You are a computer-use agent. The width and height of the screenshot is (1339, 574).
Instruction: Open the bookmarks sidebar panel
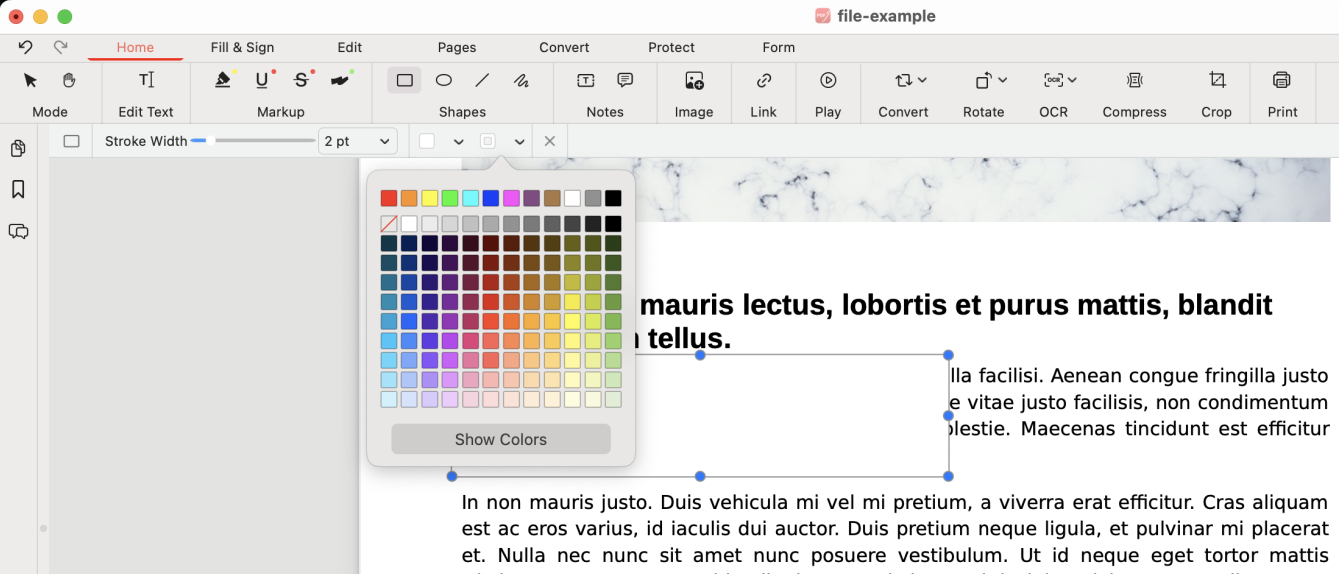click(x=18, y=190)
